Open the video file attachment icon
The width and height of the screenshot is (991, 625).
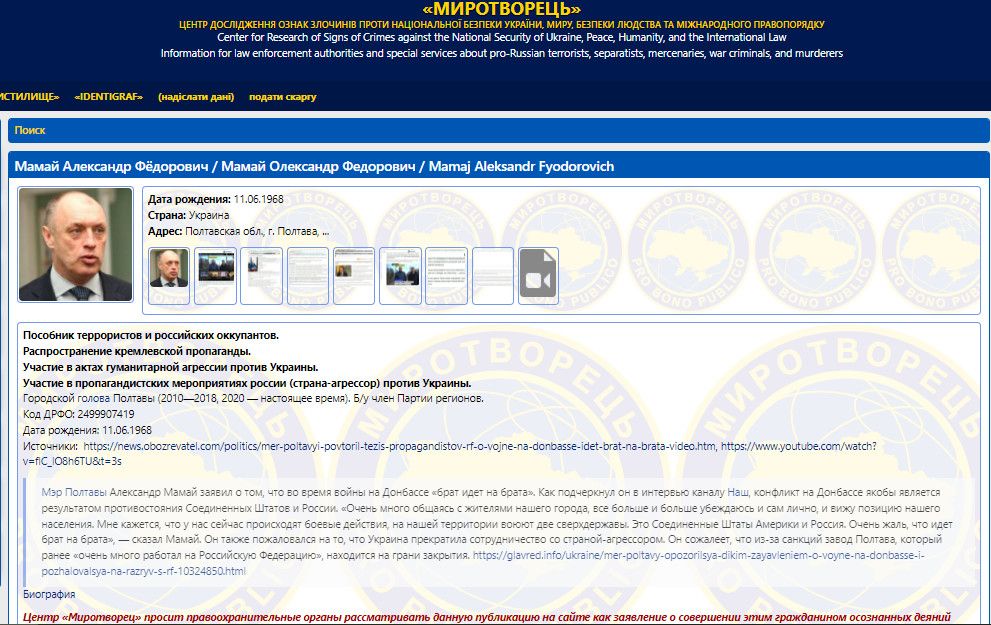tap(538, 276)
